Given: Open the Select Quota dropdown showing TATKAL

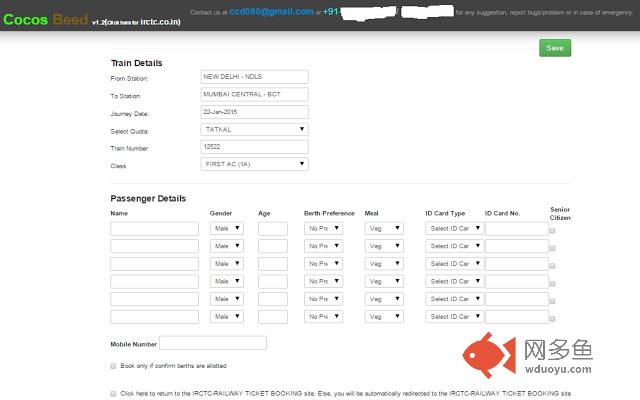Looking at the screenshot, I should pyautogui.click(x=254, y=129).
